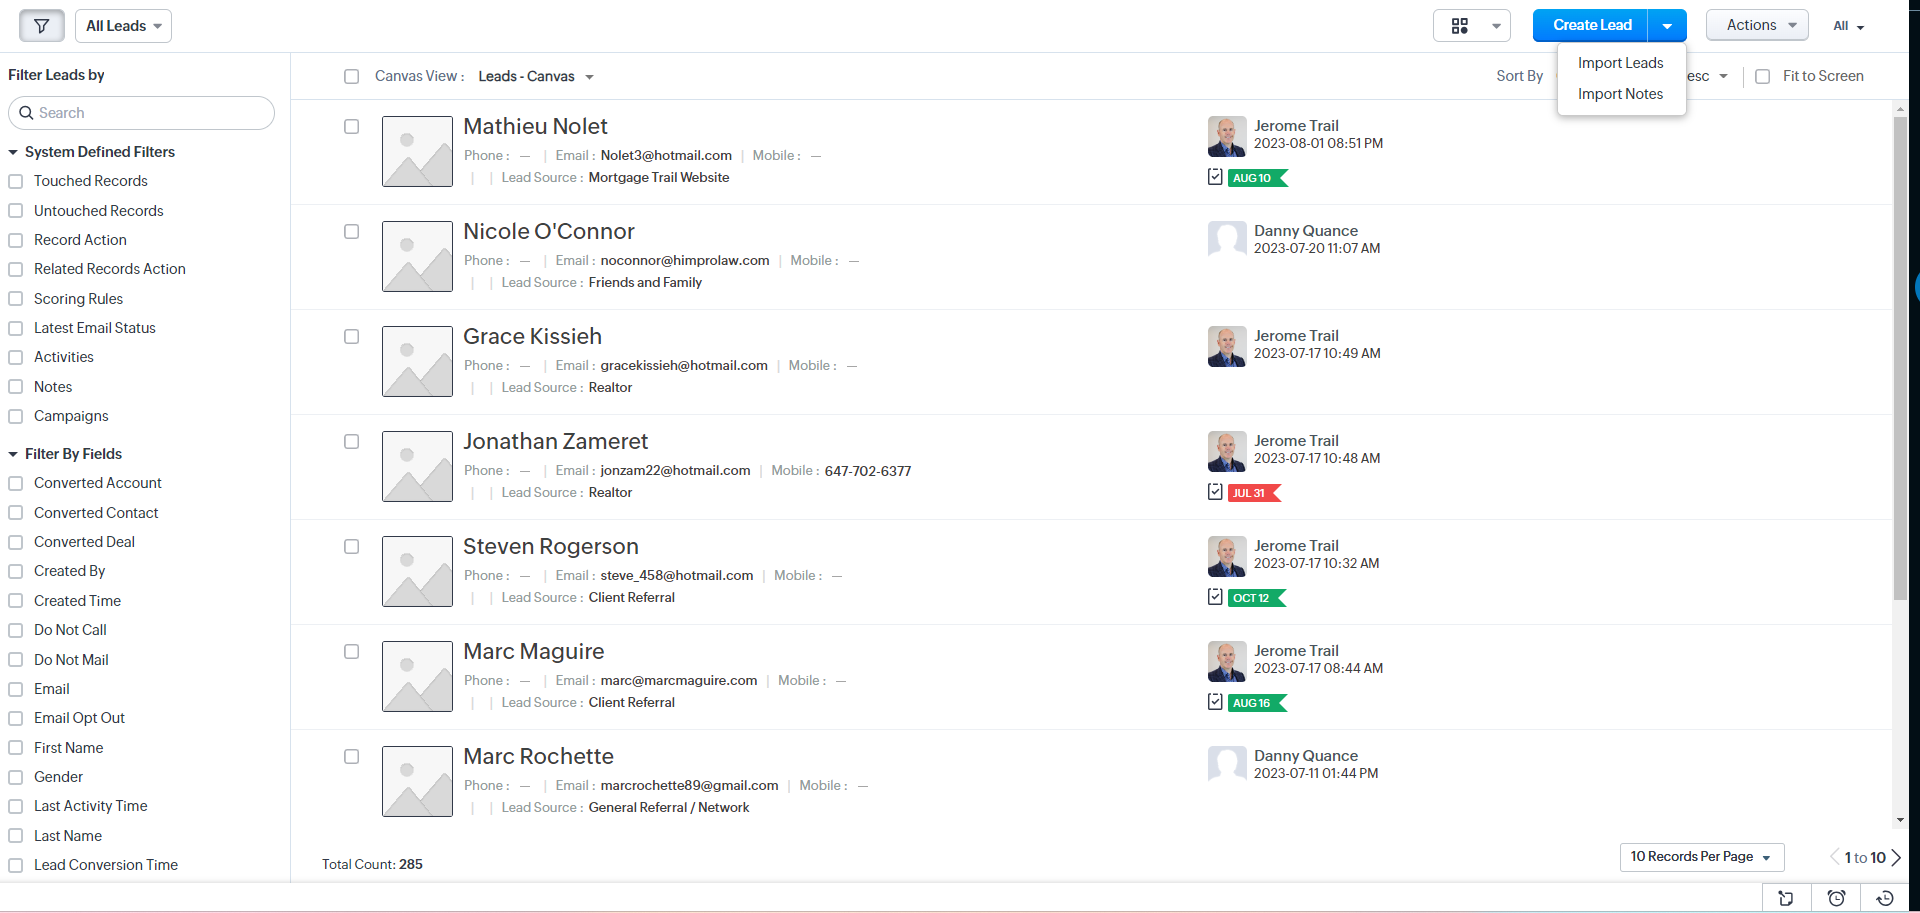Viewport: 1920px width, 913px height.
Task: Click Jonathan Zameret's JUL 31 overdue task flag
Action: pos(1253,493)
